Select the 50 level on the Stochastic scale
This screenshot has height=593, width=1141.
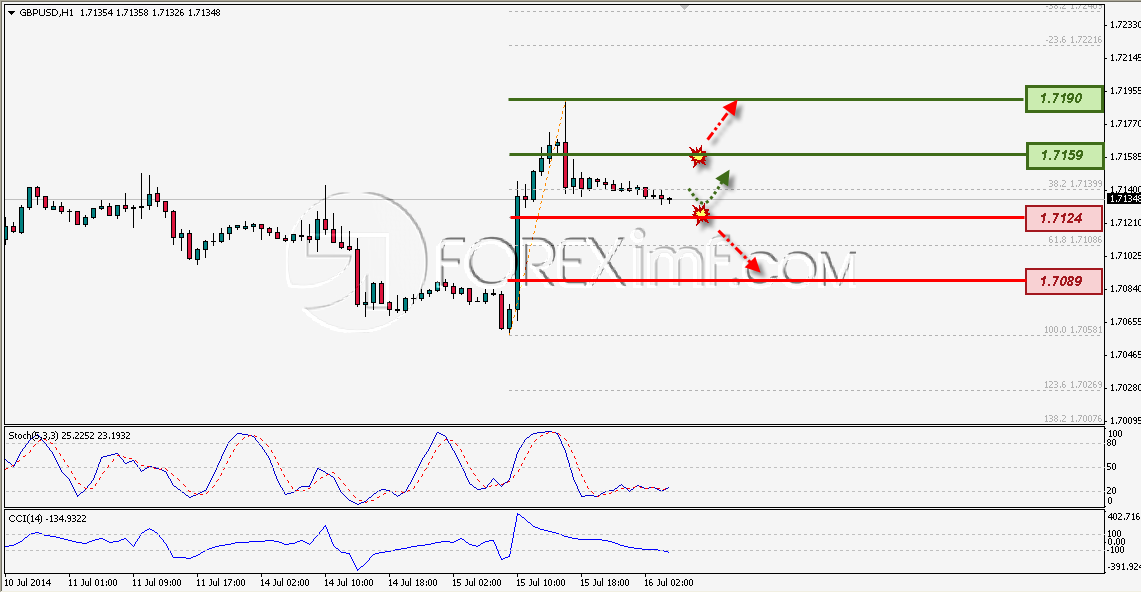[x=1111, y=467]
